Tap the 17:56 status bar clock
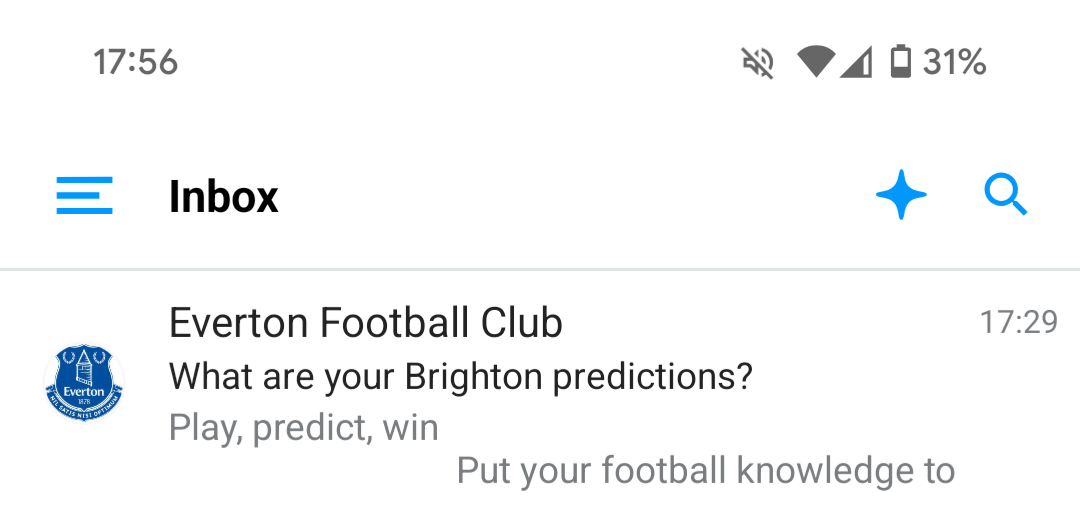Screen dimensions: 1080x530 pyautogui.click(x=135, y=63)
